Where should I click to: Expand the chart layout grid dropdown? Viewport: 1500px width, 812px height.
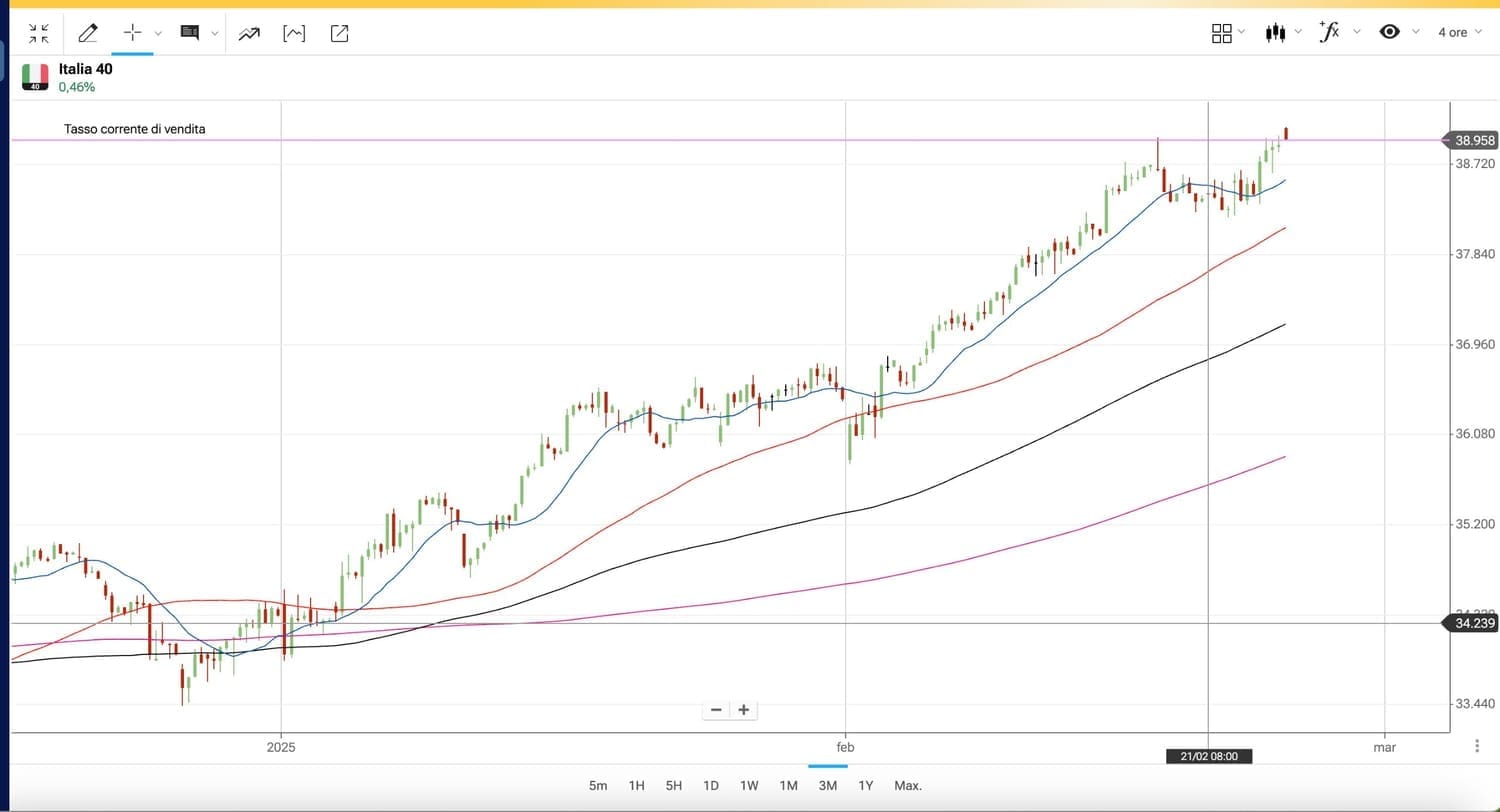[x=1227, y=33]
